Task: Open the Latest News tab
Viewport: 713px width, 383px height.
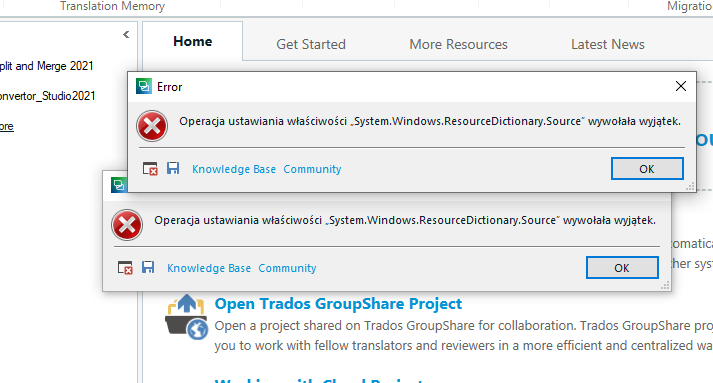Action: [608, 44]
